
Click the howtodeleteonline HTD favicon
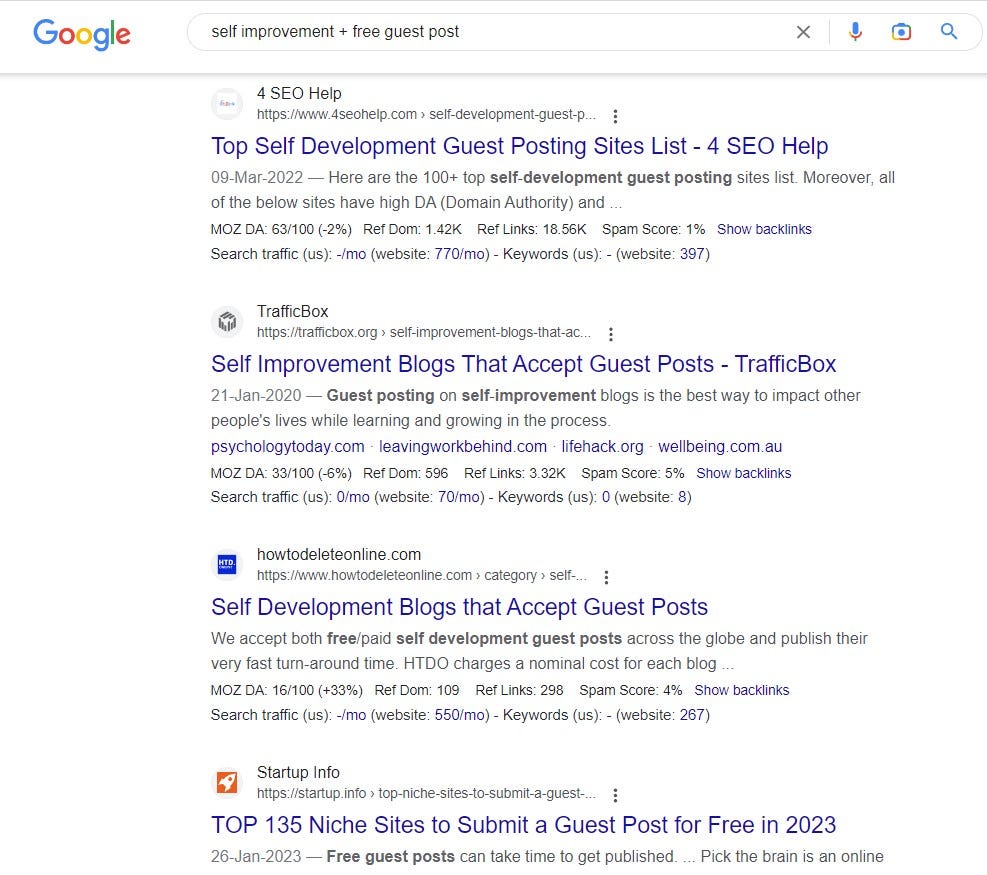coord(227,564)
